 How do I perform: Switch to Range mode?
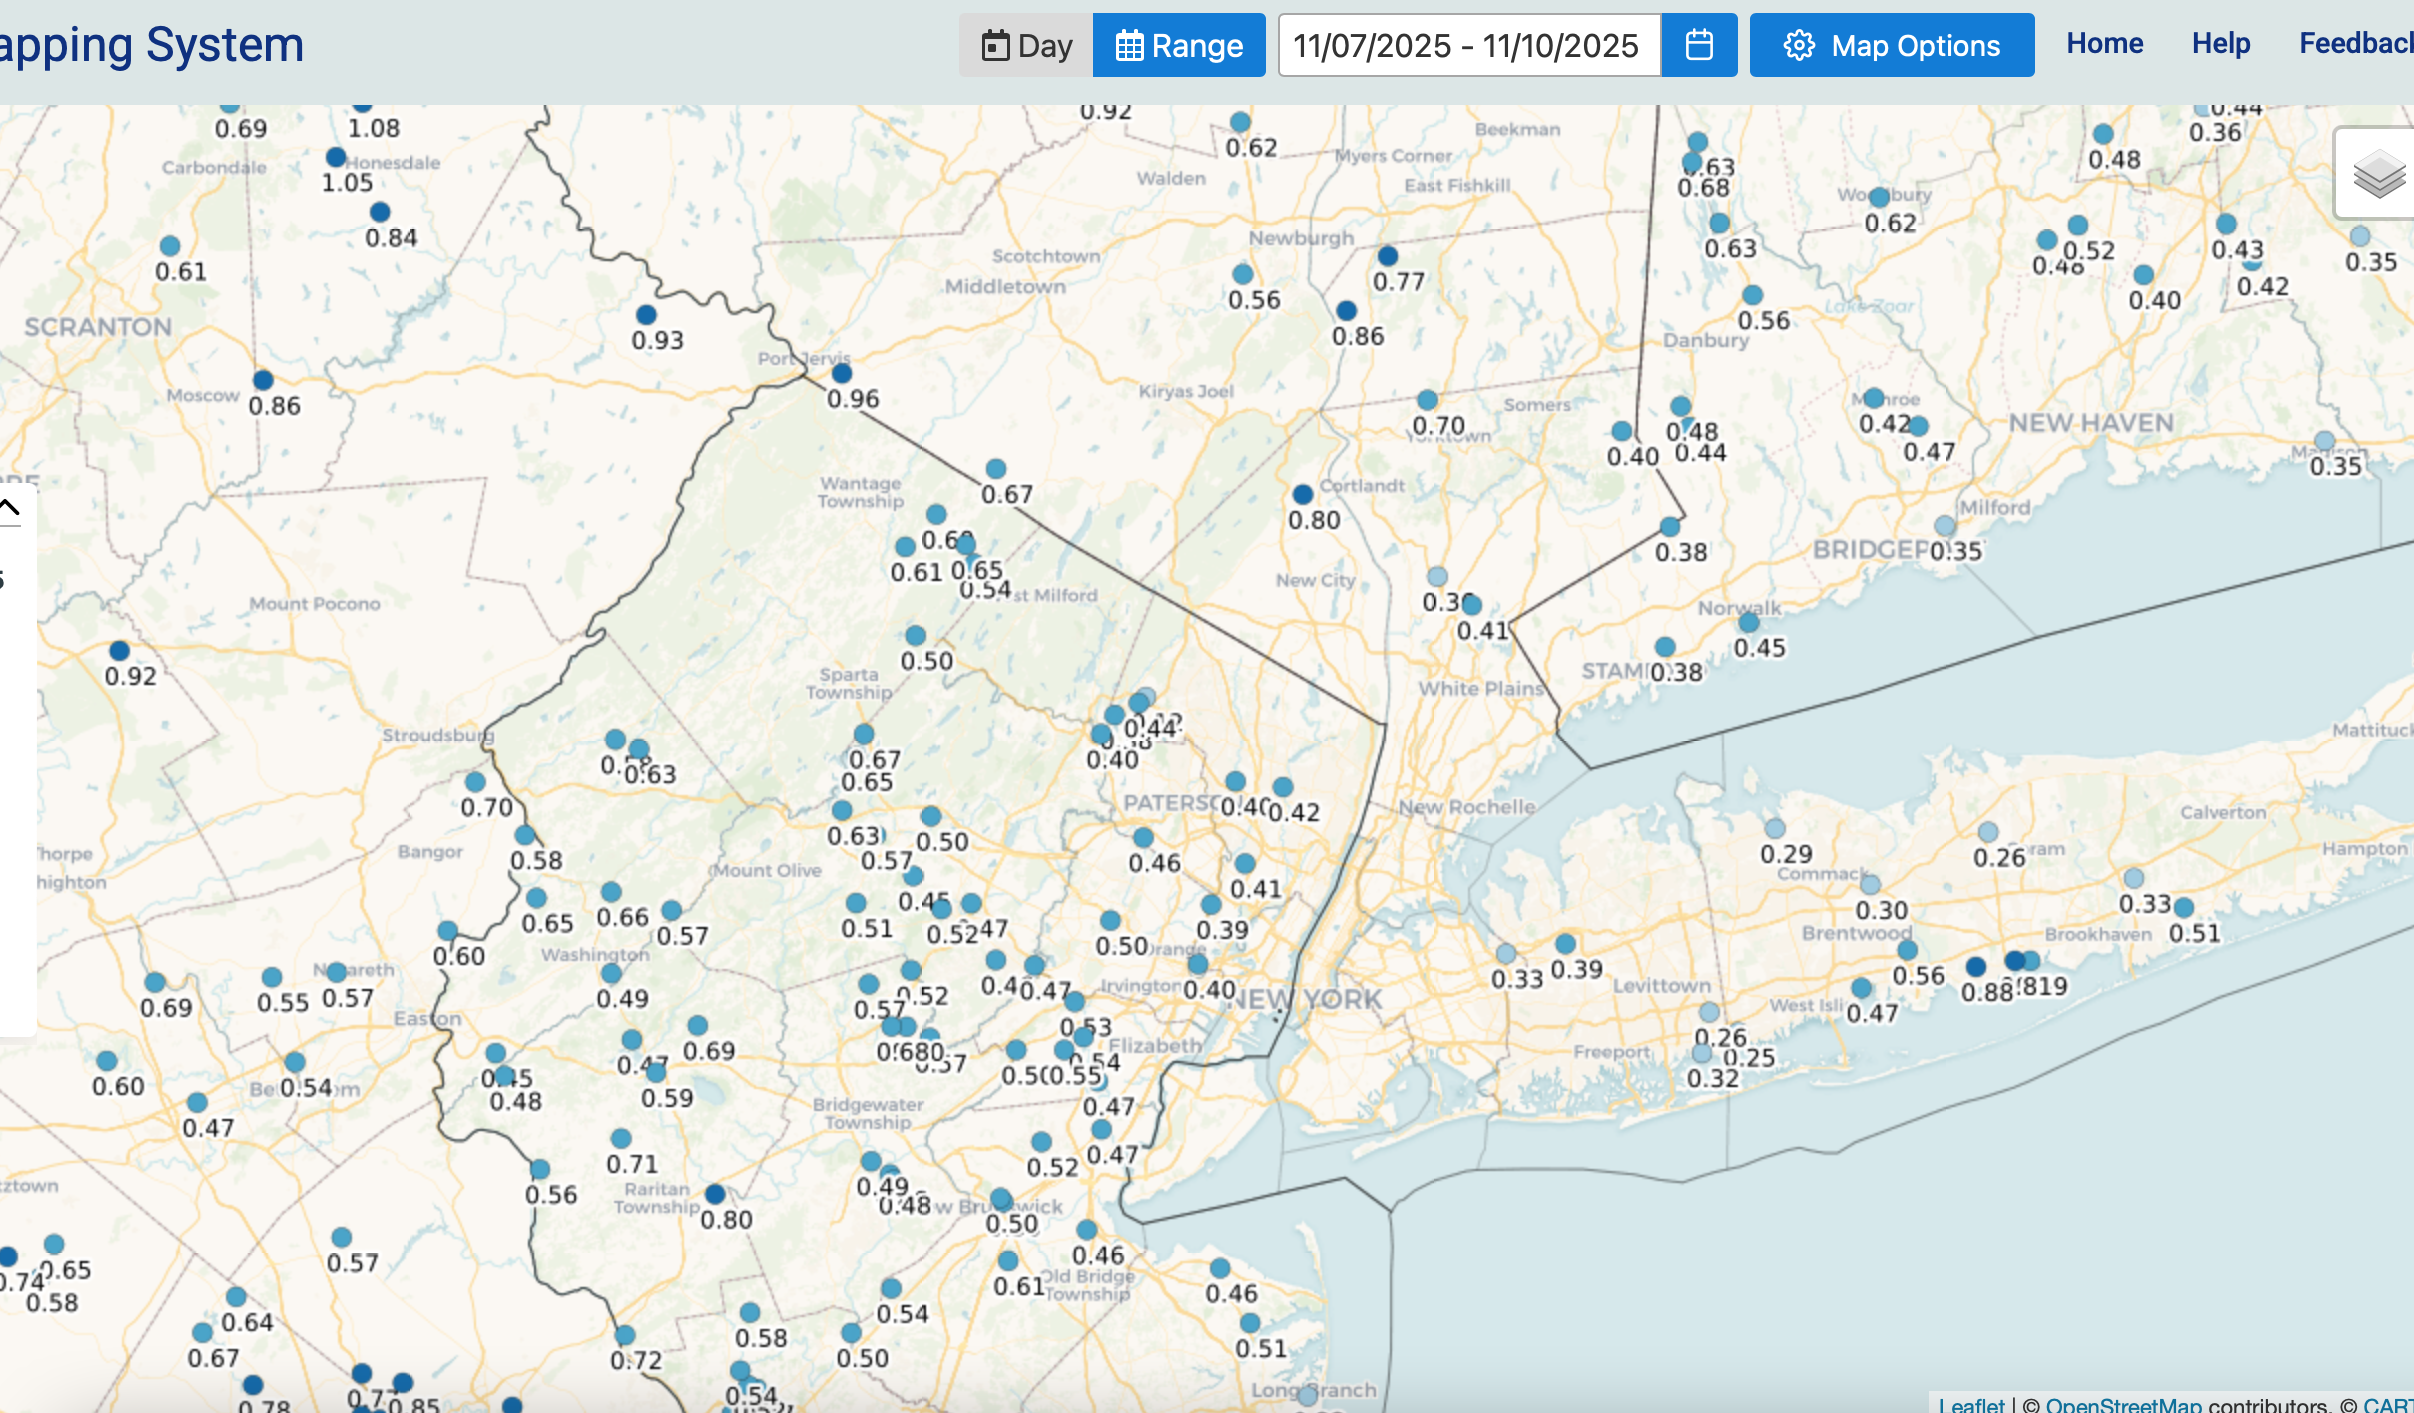(1179, 45)
